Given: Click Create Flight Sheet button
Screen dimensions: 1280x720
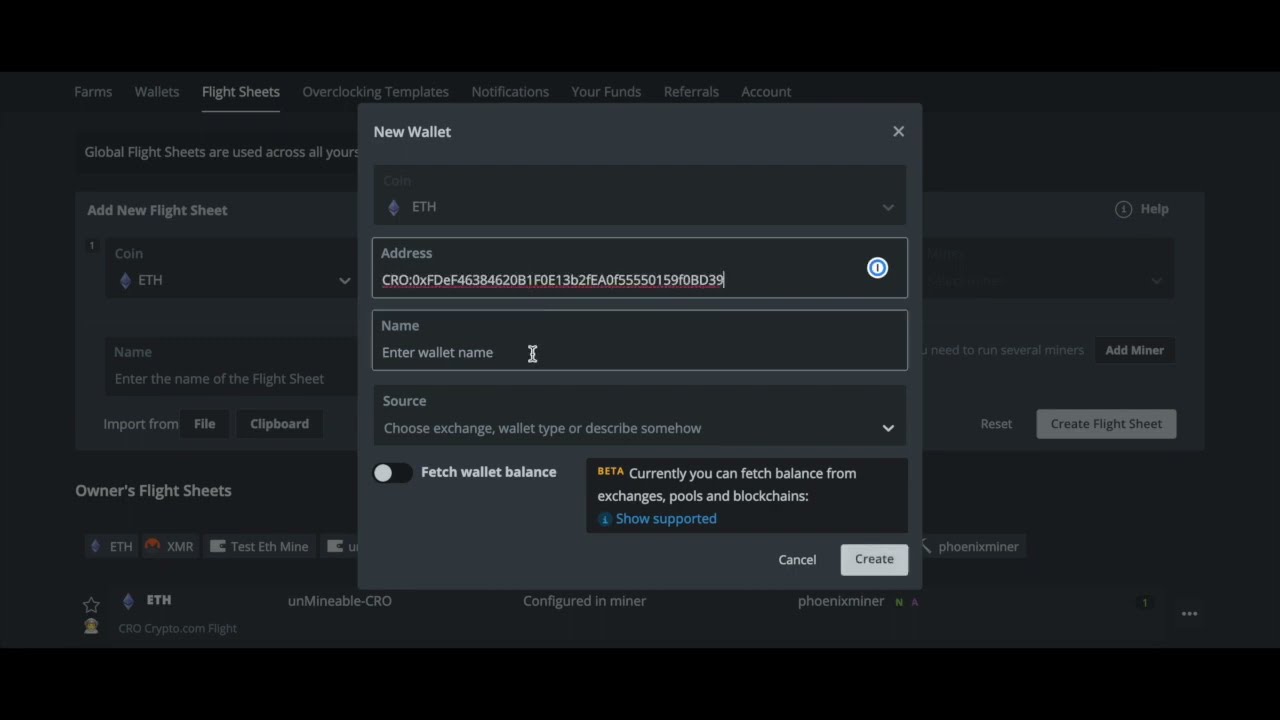Looking at the screenshot, I should [x=1106, y=424].
